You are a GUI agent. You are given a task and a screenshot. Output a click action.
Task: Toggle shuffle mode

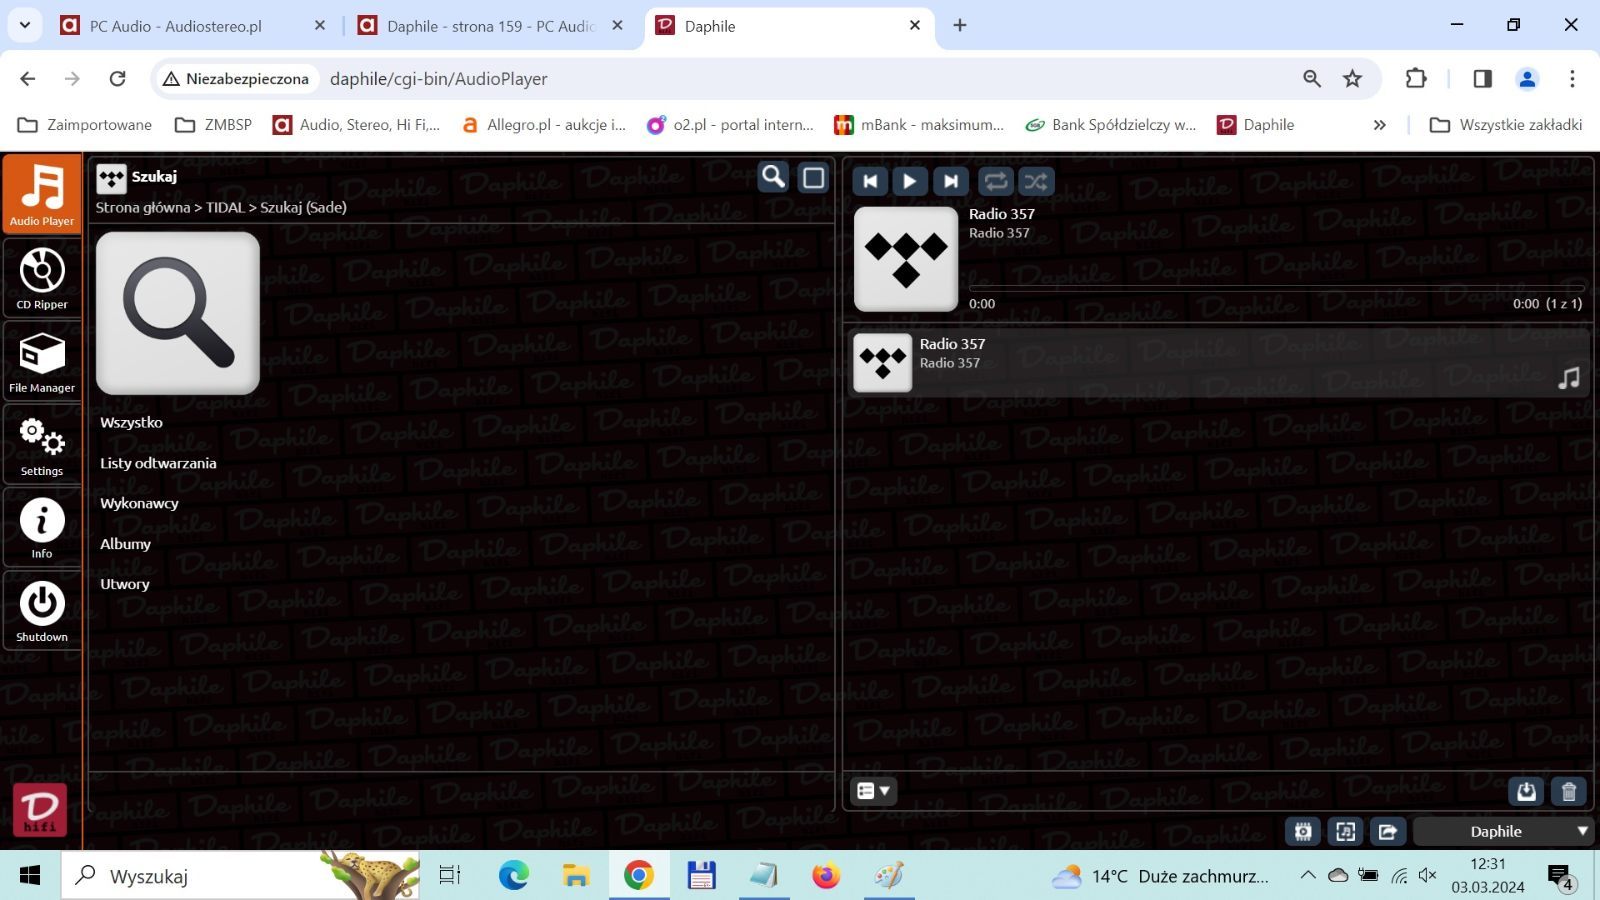[x=1036, y=181]
